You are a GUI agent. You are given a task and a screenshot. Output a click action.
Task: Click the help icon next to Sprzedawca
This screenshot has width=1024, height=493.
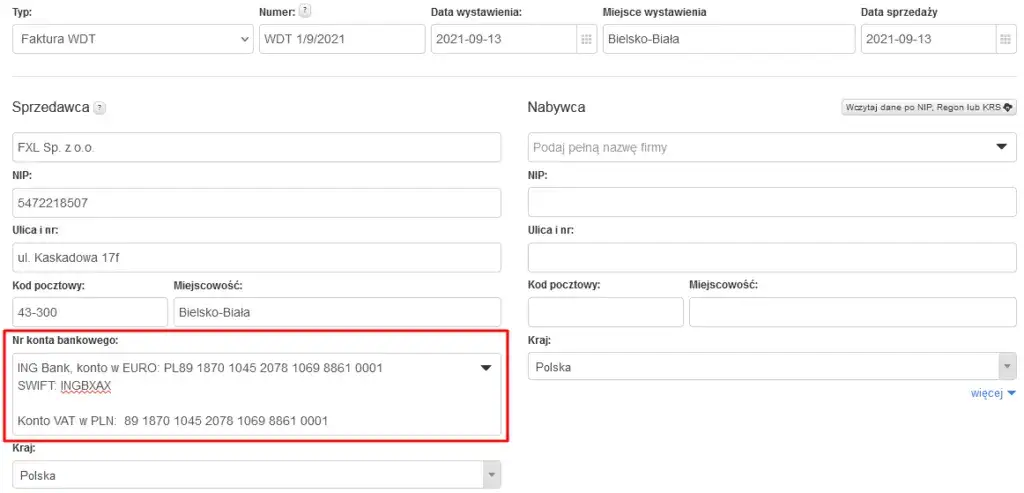99,108
